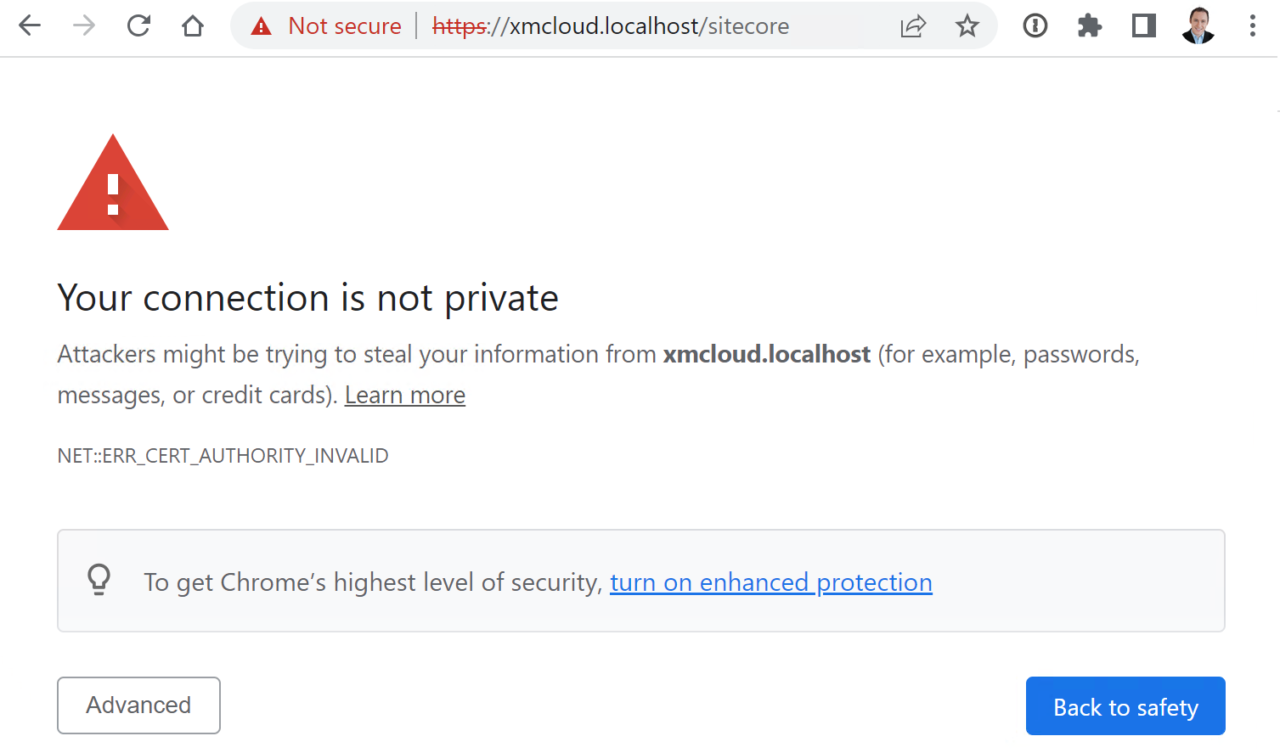Screen dimensions: 1280x753
Task: Click the home icon
Action: click(x=192, y=25)
